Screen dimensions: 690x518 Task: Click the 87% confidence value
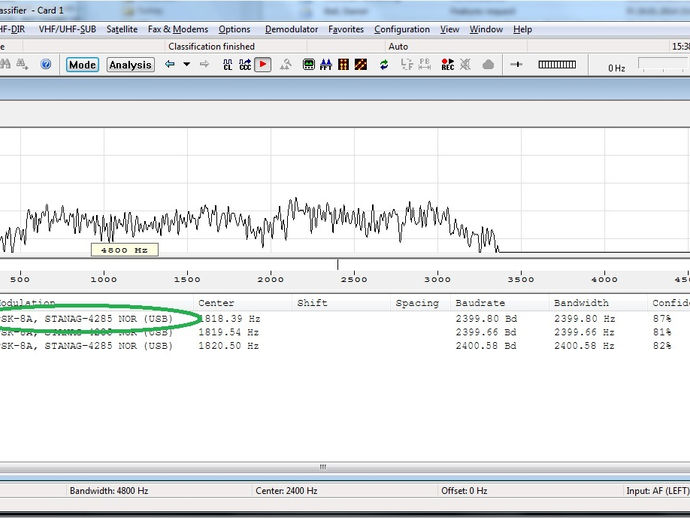coord(662,319)
